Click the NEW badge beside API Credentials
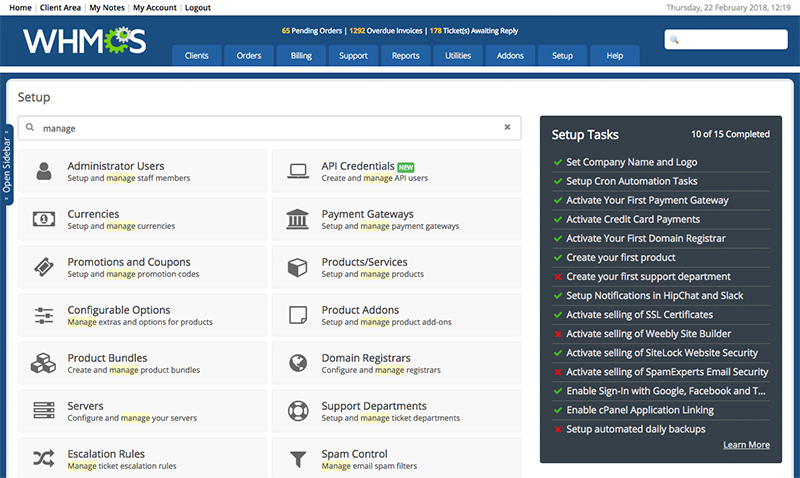 tap(406, 167)
